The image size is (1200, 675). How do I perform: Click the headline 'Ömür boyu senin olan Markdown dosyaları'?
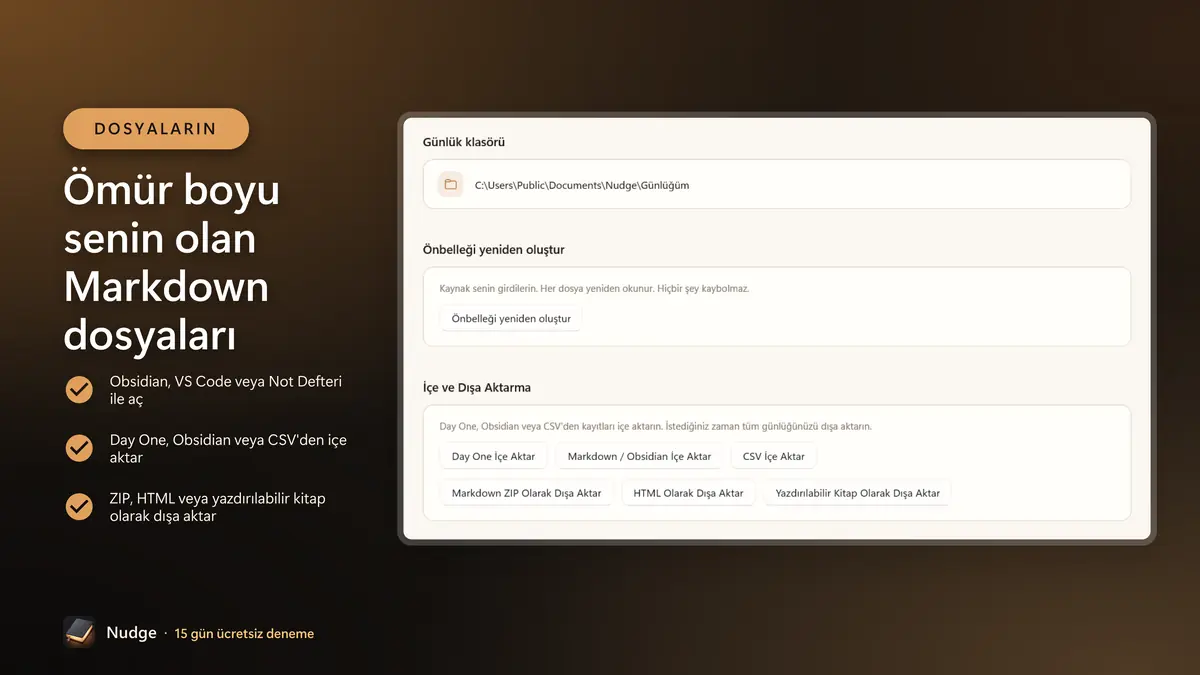pyautogui.click(x=171, y=263)
